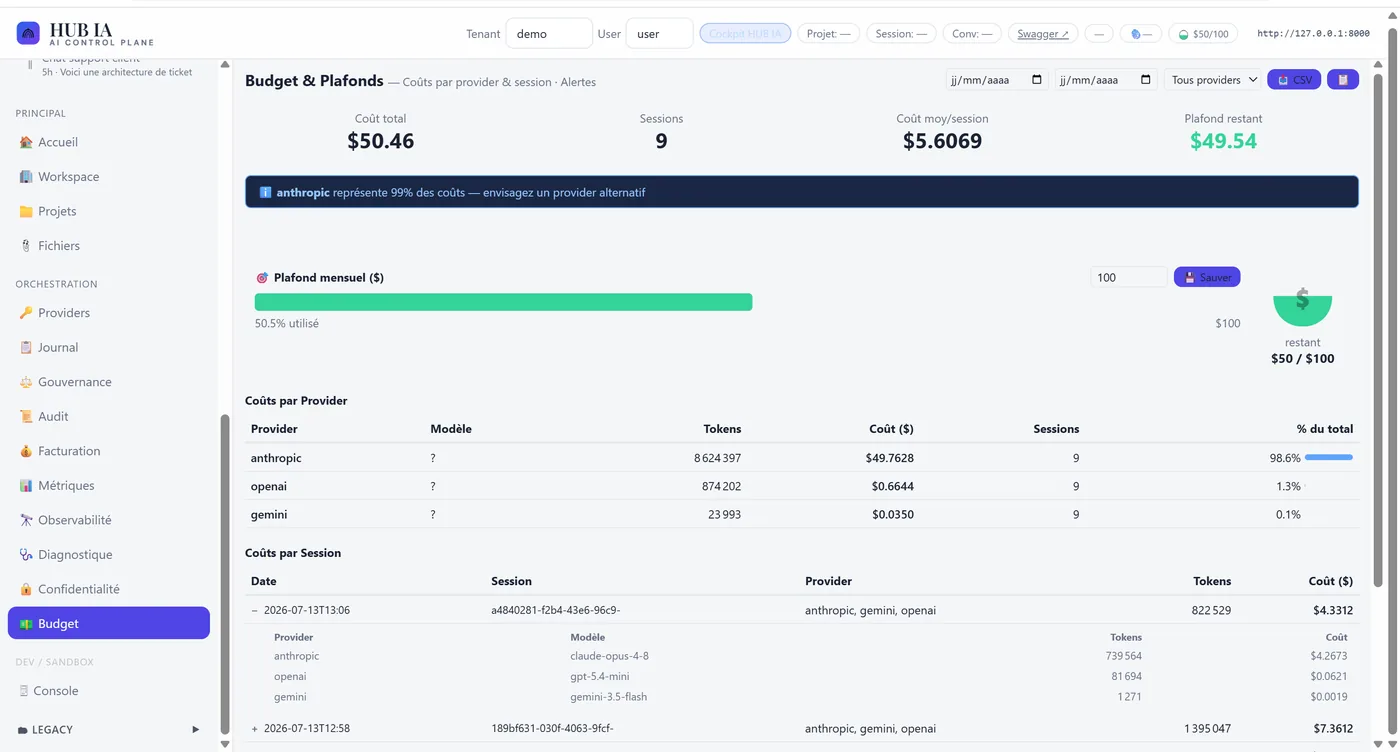1400x752 pixels.
Task: Click the $49.7628 anthropic cost cell
Action: (x=889, y=458)
